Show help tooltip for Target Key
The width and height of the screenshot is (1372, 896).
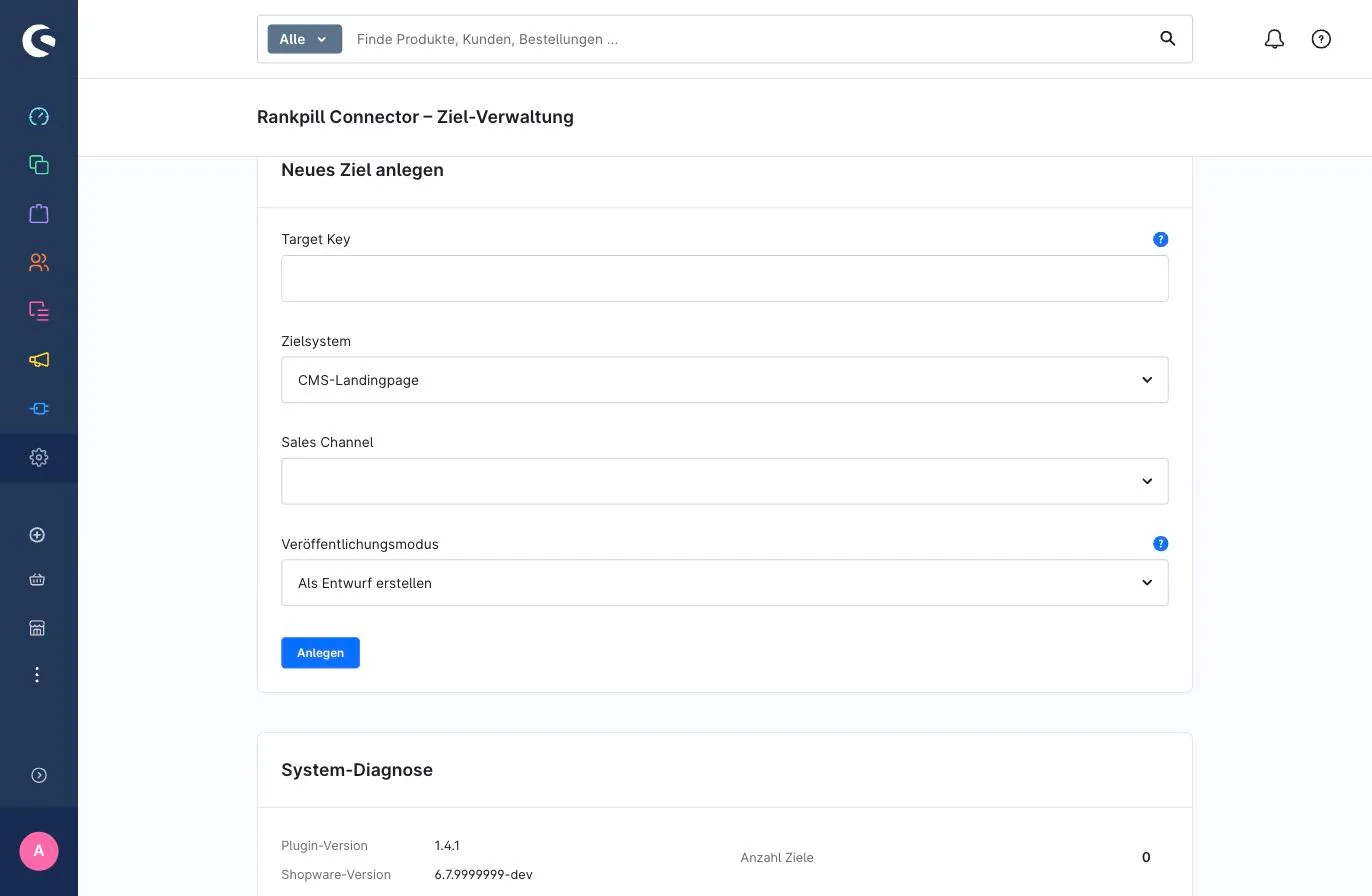coord(1160,239)
